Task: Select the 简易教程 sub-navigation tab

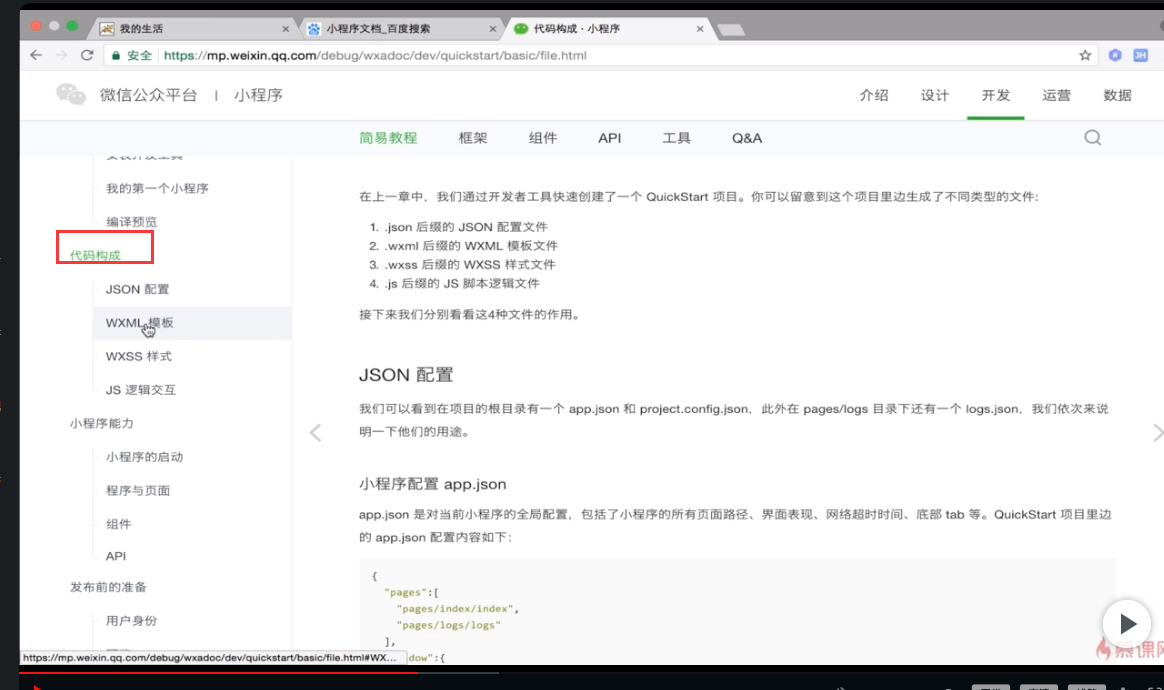Action: click(x=388, y=138)
